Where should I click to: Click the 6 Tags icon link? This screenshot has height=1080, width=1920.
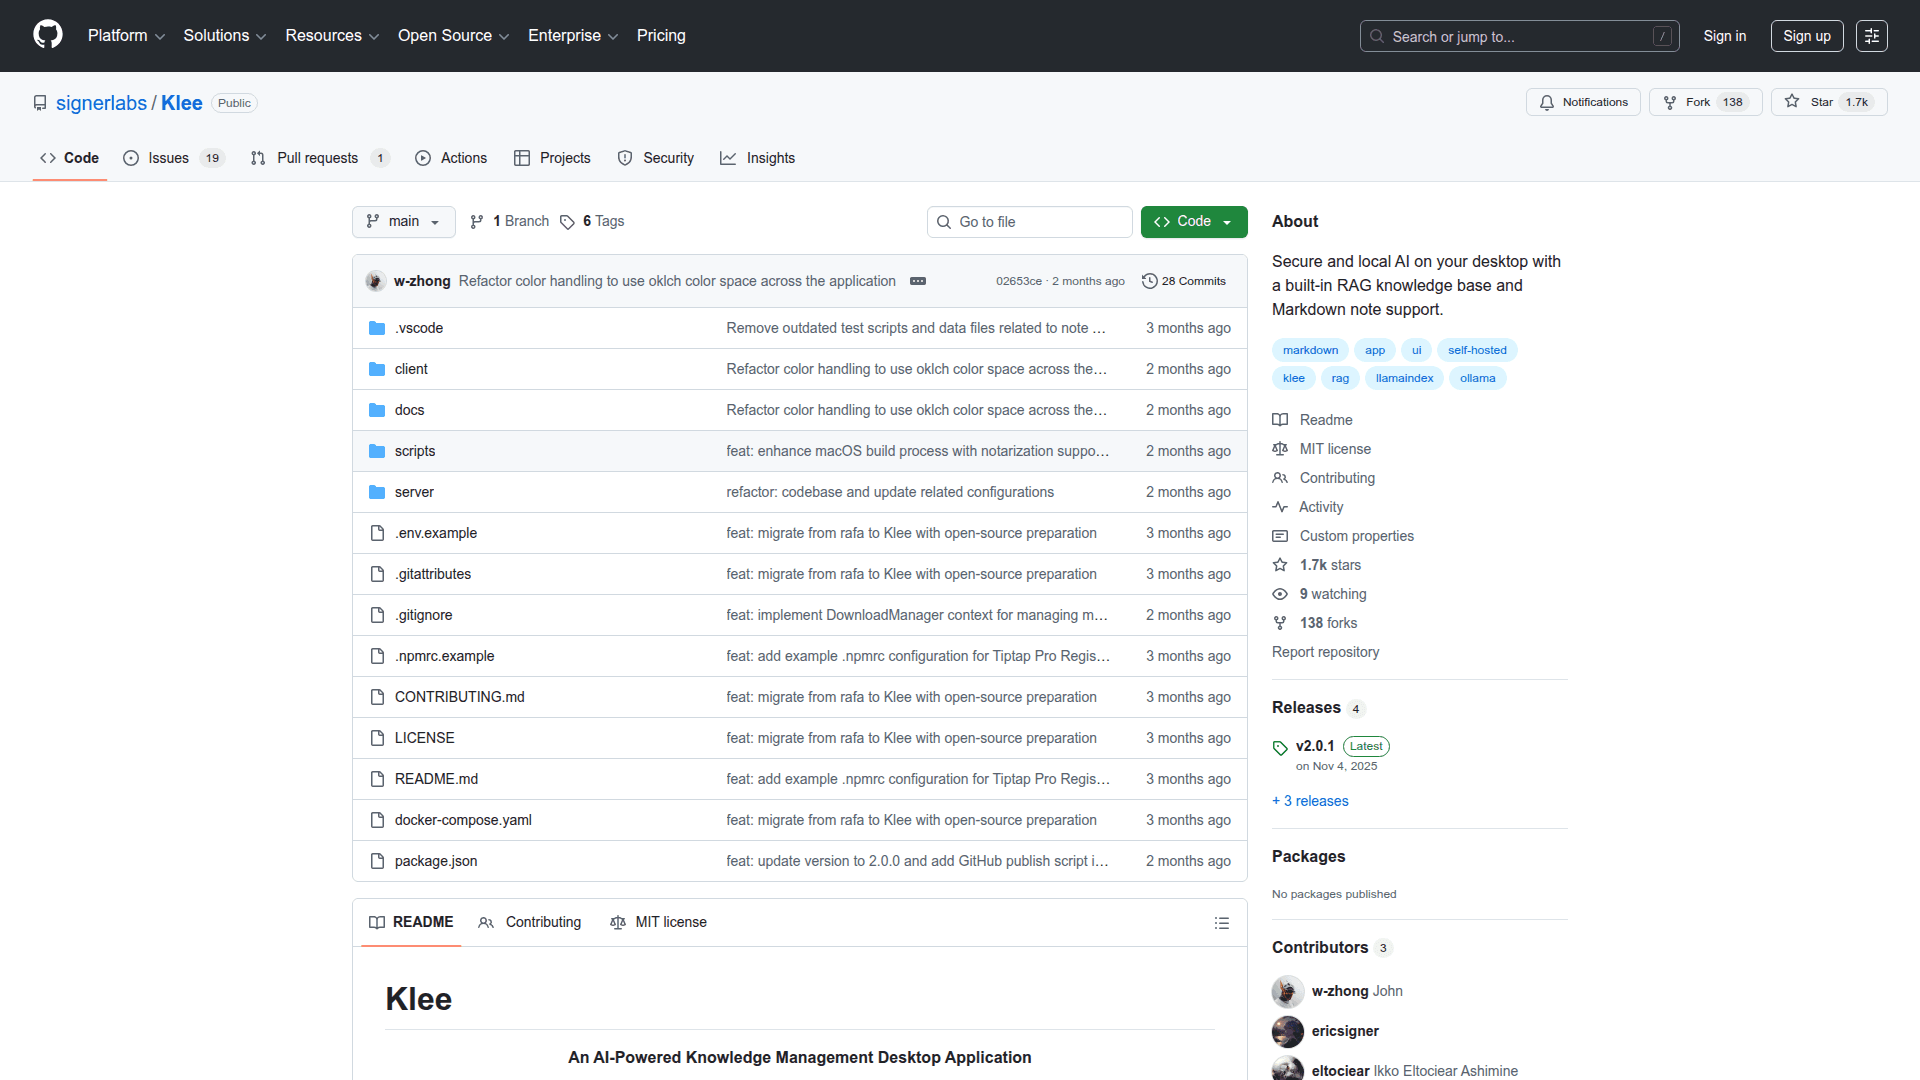(x=567, y=222)
